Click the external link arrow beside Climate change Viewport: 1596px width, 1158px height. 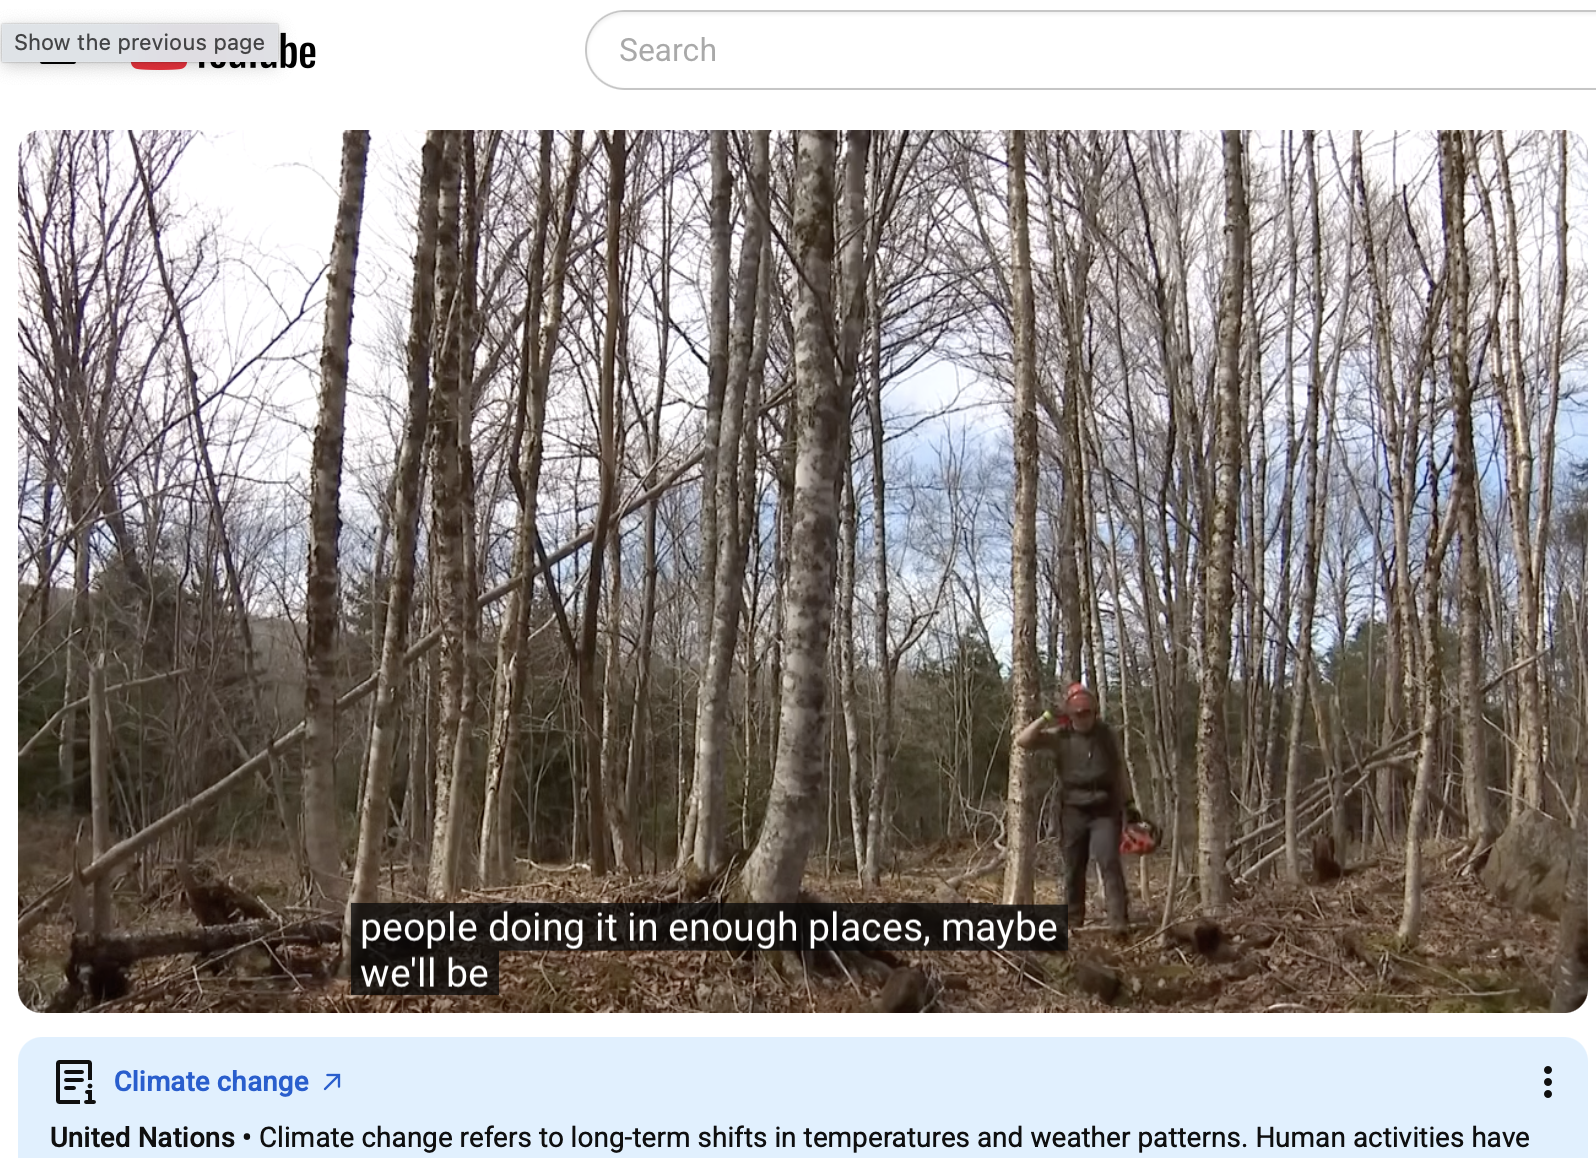(x=333, y=1081)
